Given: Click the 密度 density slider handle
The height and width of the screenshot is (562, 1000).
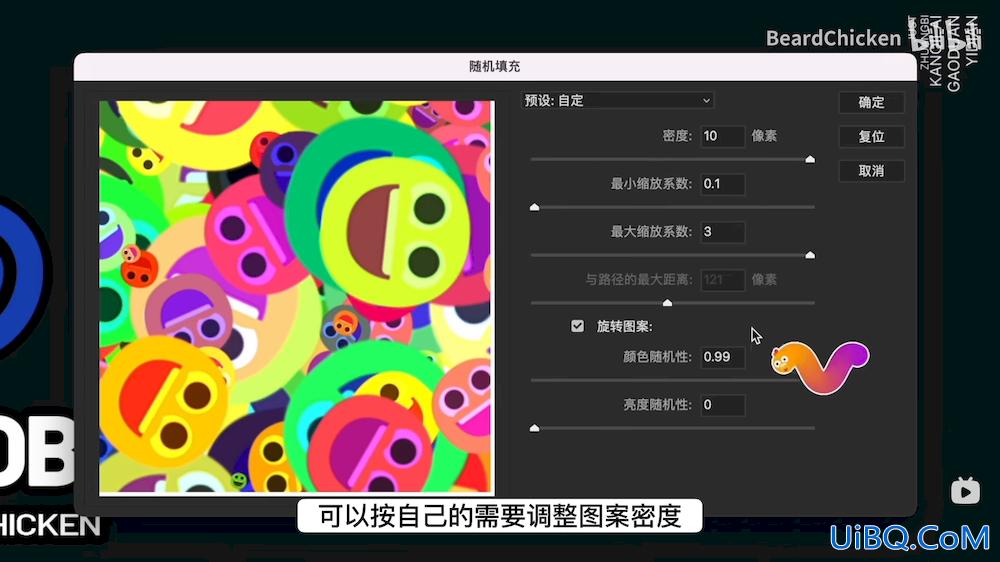Looking at the screenshot, I should pos(810,159).
